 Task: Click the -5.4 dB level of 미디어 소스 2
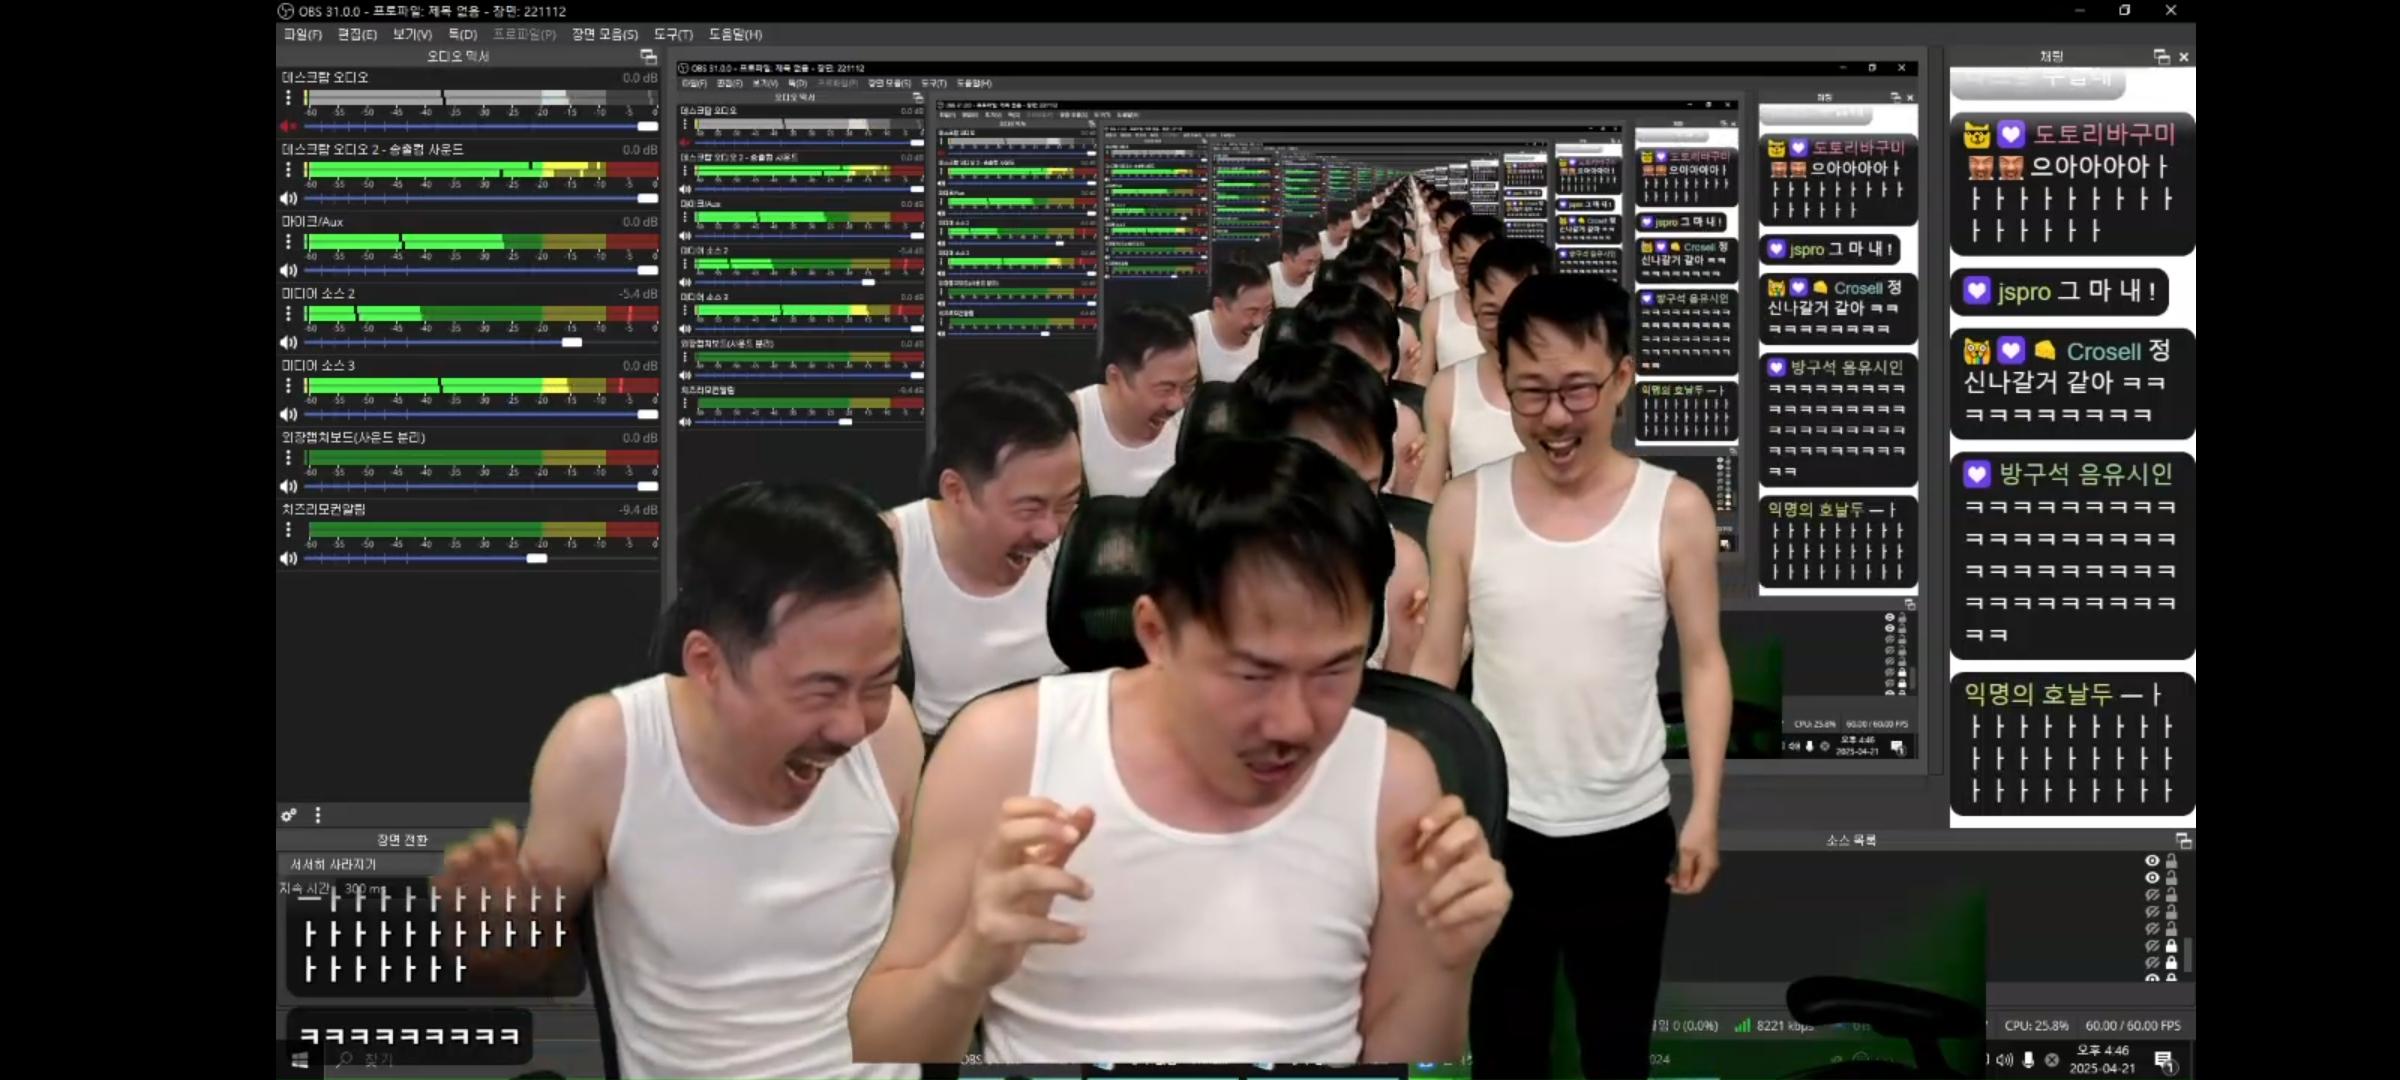coord(638,294)
